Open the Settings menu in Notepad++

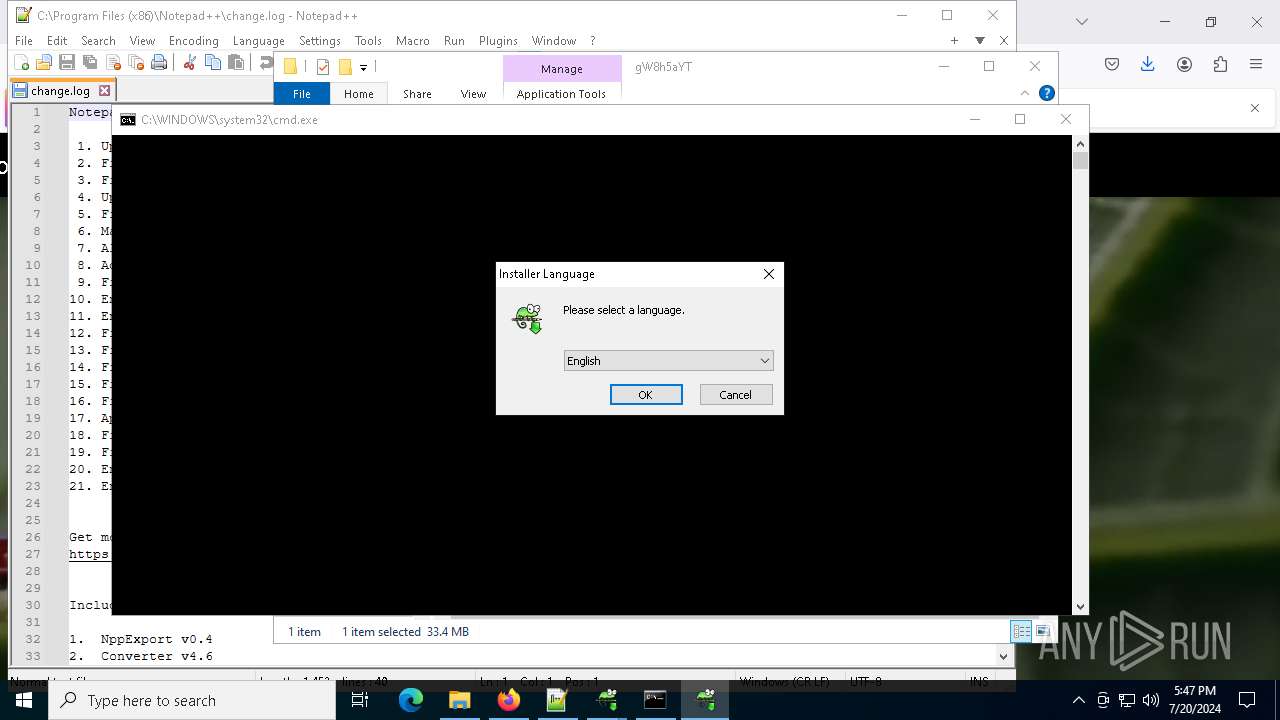[x=319, y=41]
